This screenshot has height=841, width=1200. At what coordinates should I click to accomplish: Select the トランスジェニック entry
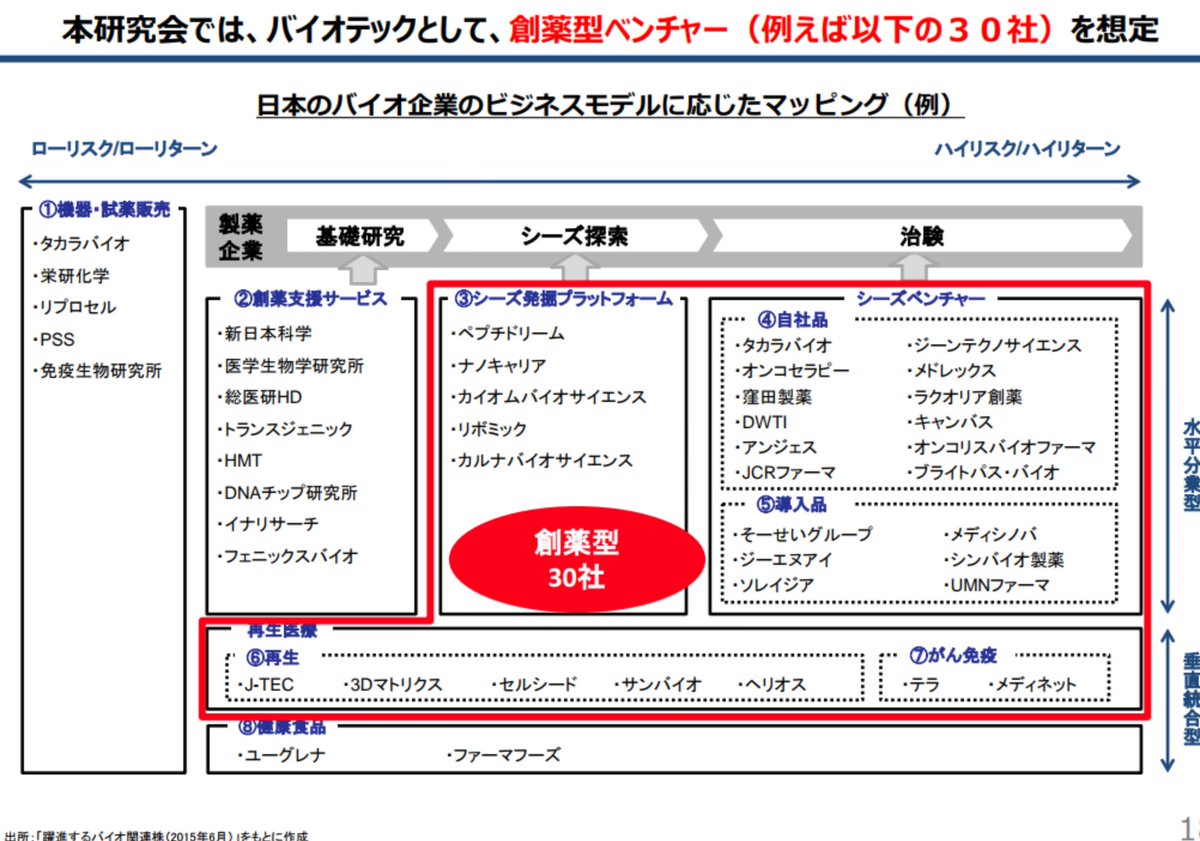285,429
